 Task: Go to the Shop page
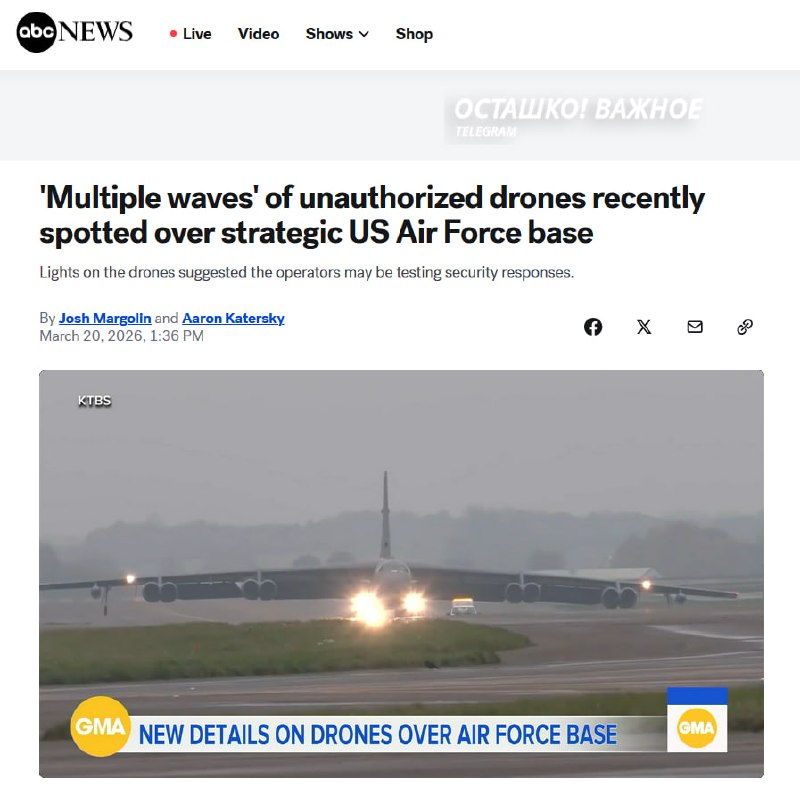click(x=414, y=34)
